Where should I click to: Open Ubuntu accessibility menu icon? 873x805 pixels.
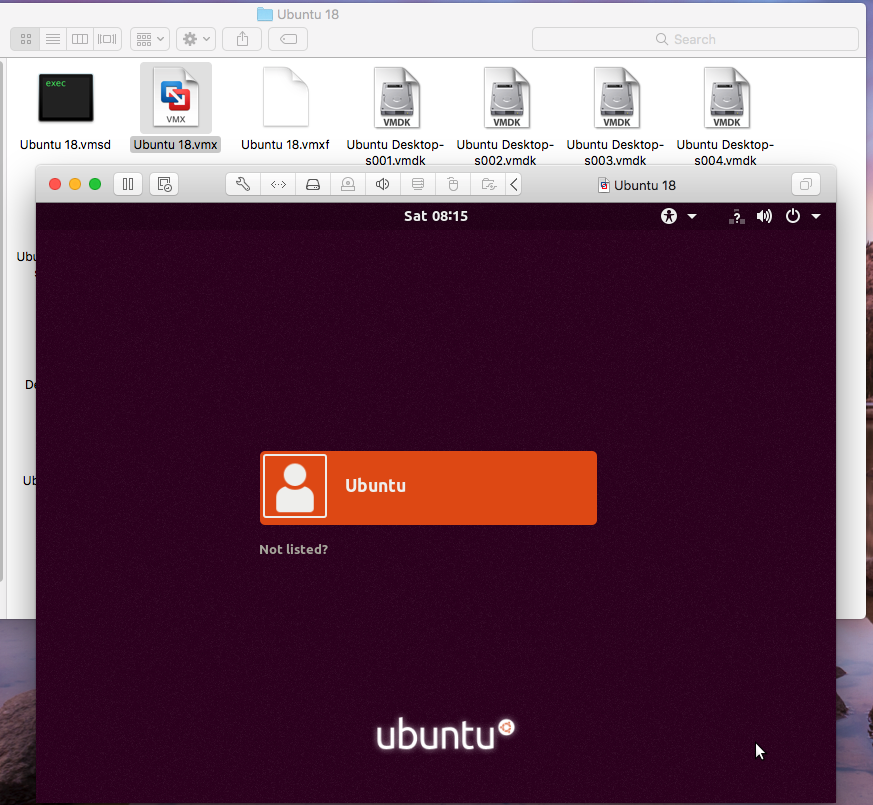[x=669, y=216]
